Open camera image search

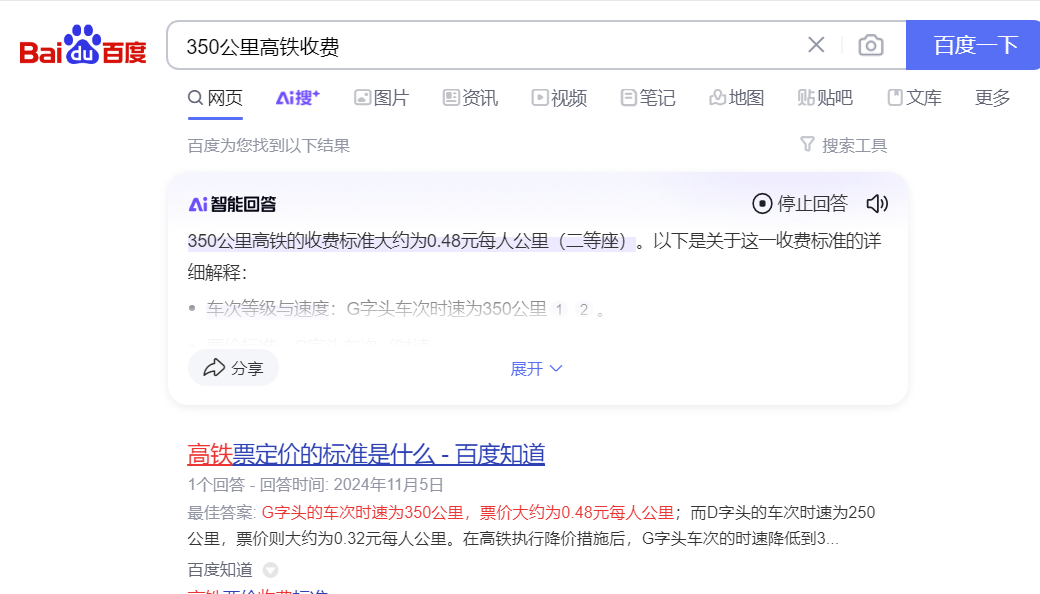click(x=871, y=45)
